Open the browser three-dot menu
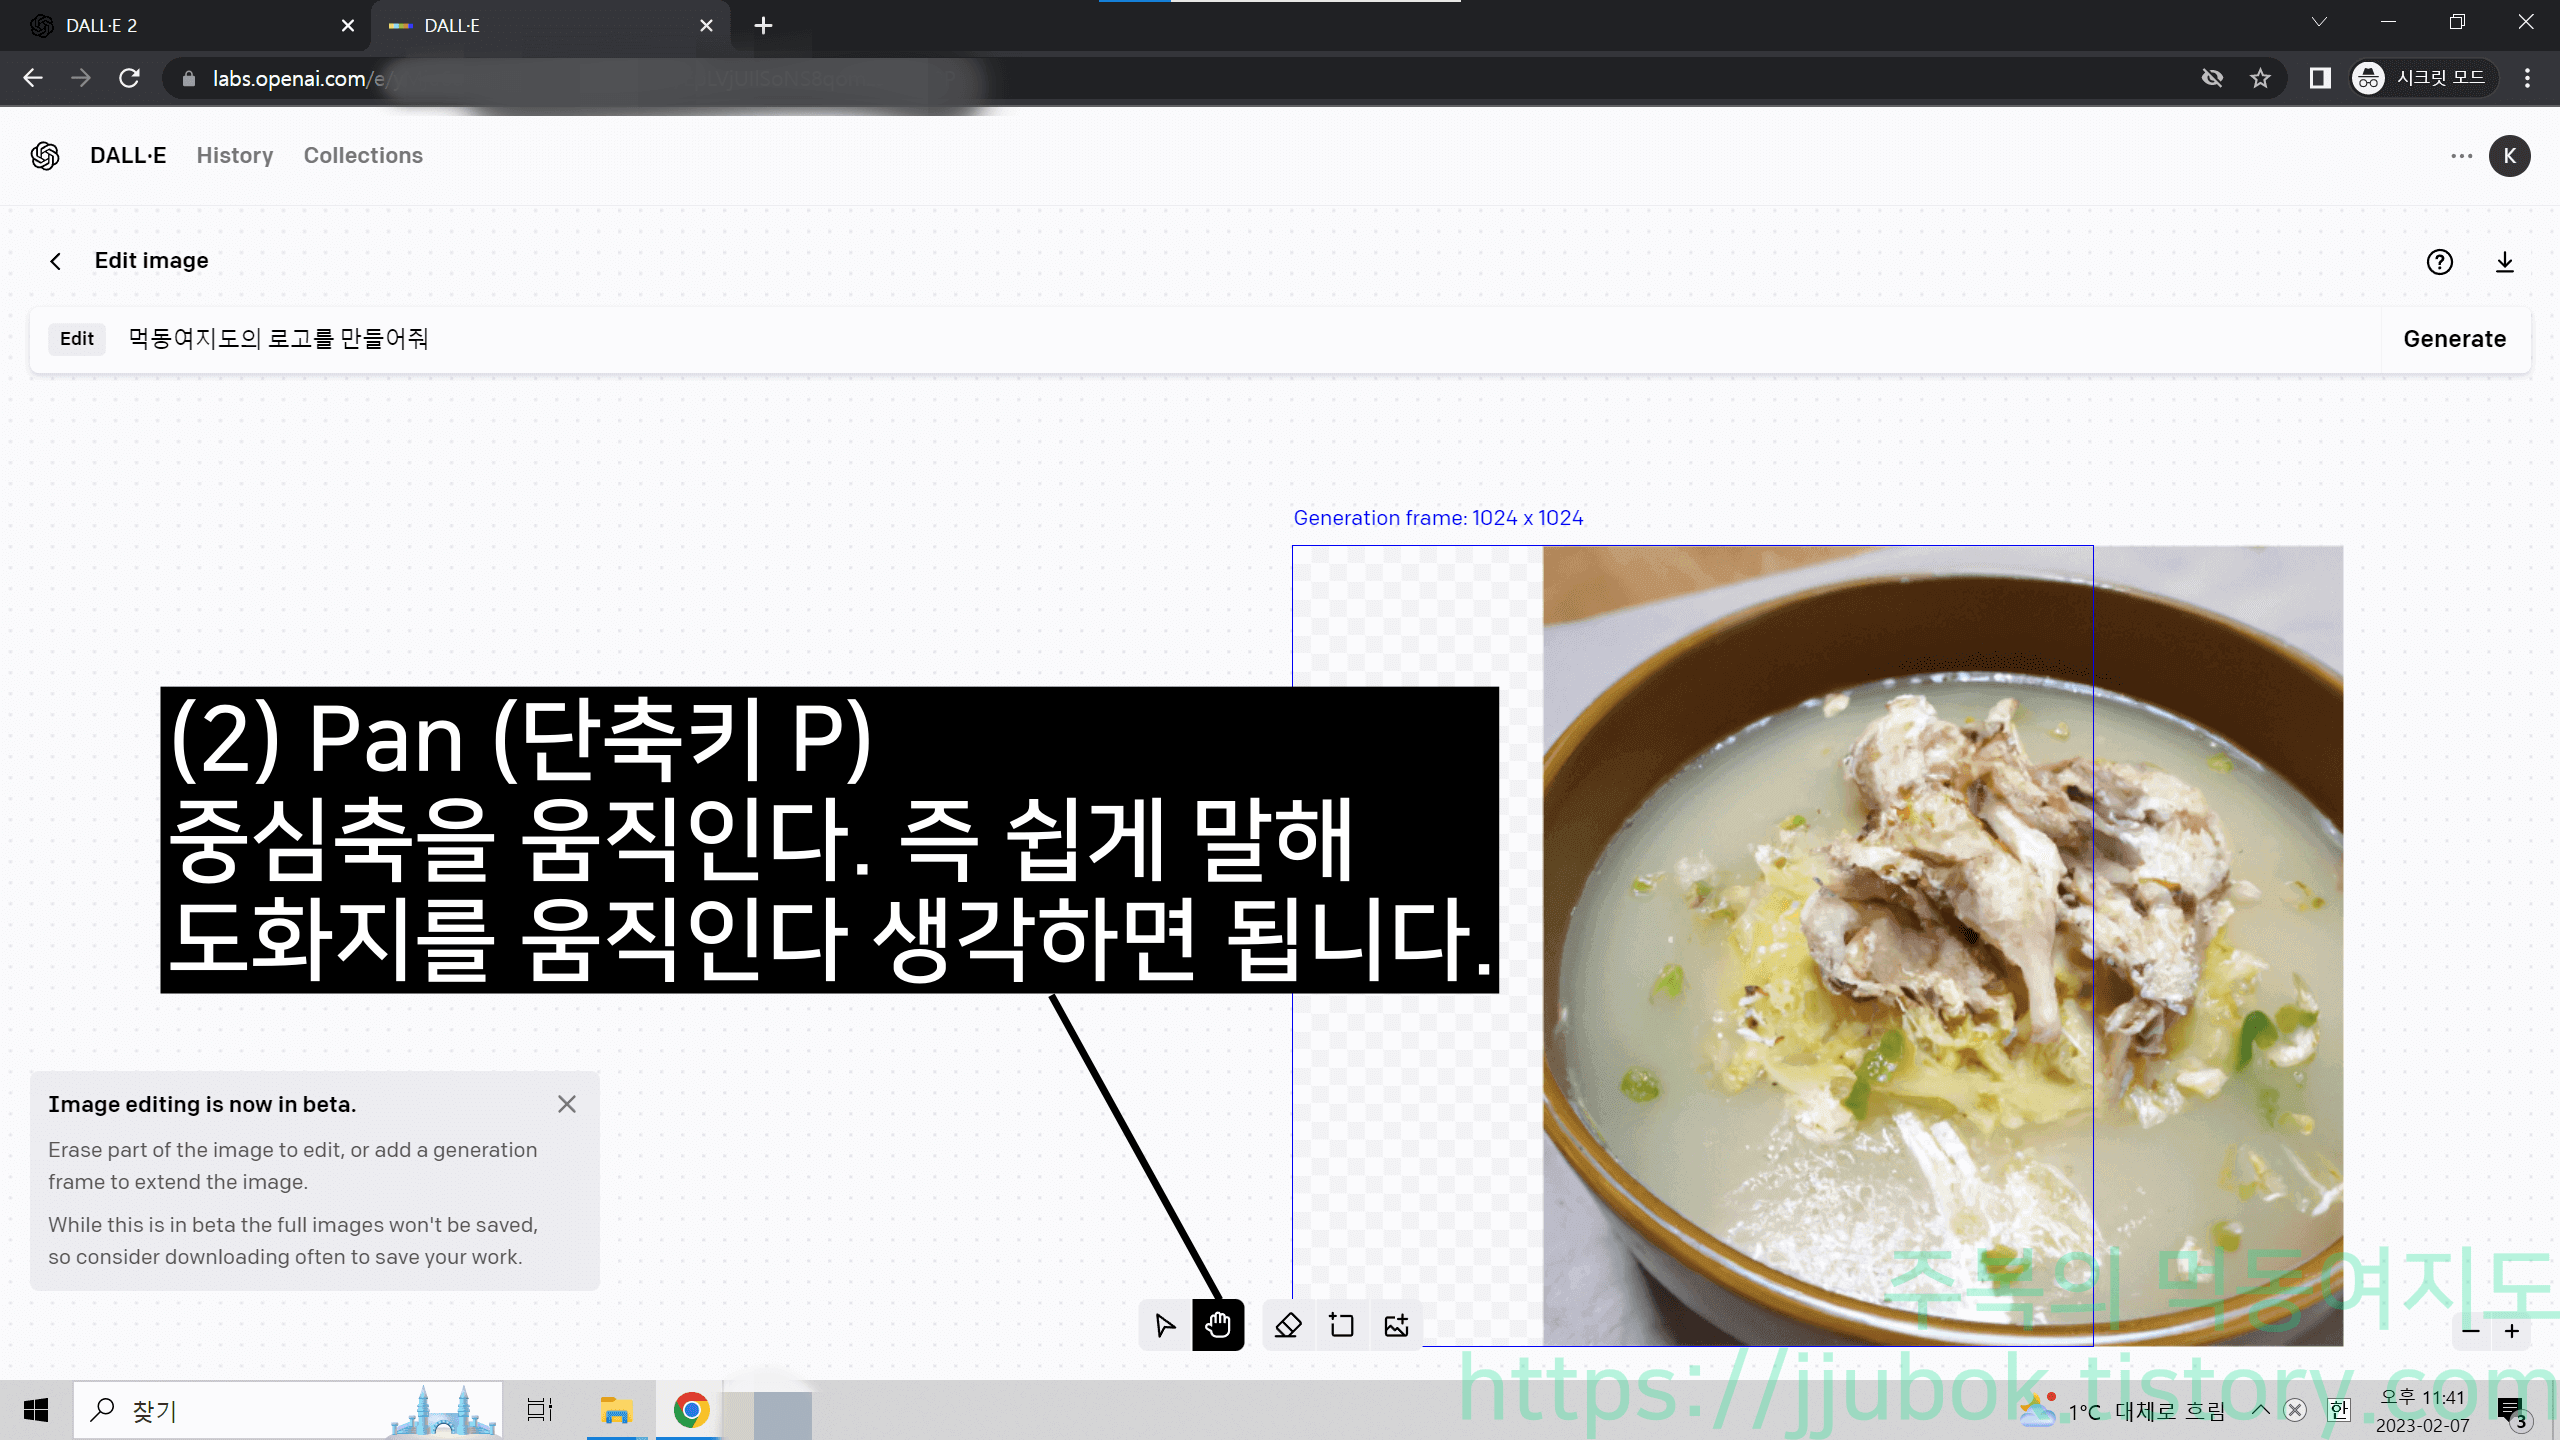This screenshot has width=2560, height=1440. click(x=2527, y=78)
